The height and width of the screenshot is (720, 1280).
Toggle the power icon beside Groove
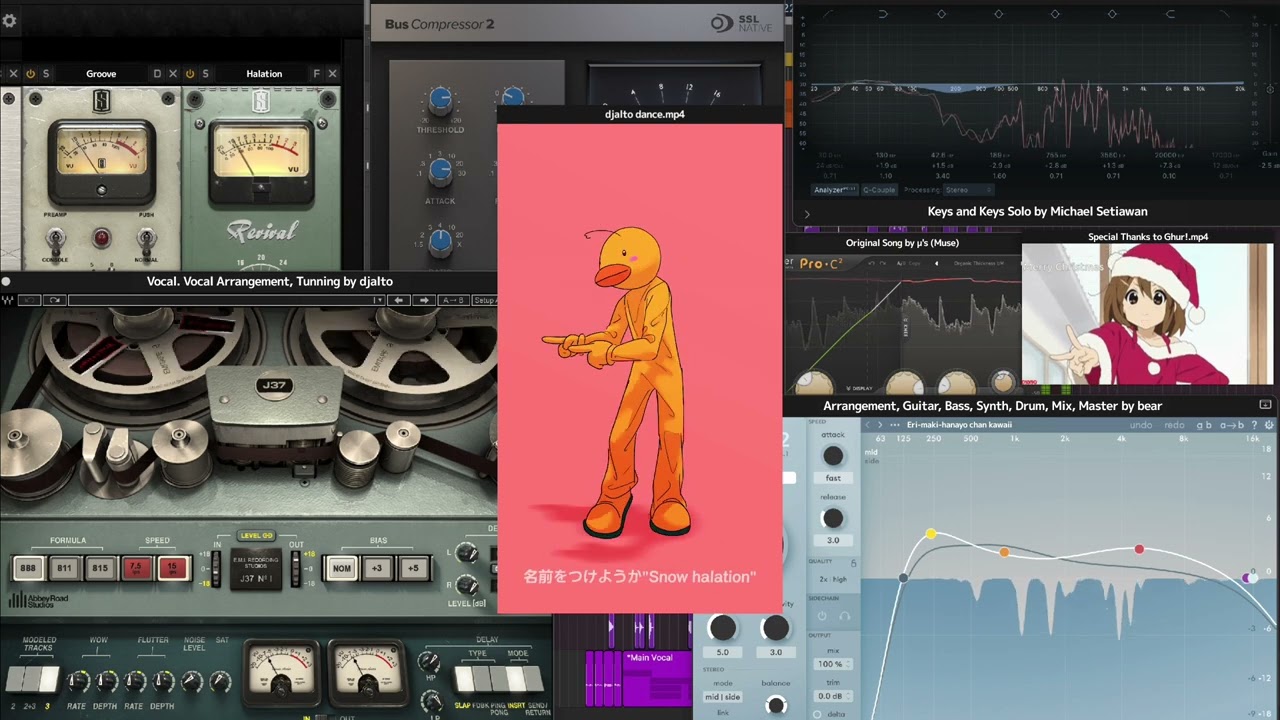[30, 74]
